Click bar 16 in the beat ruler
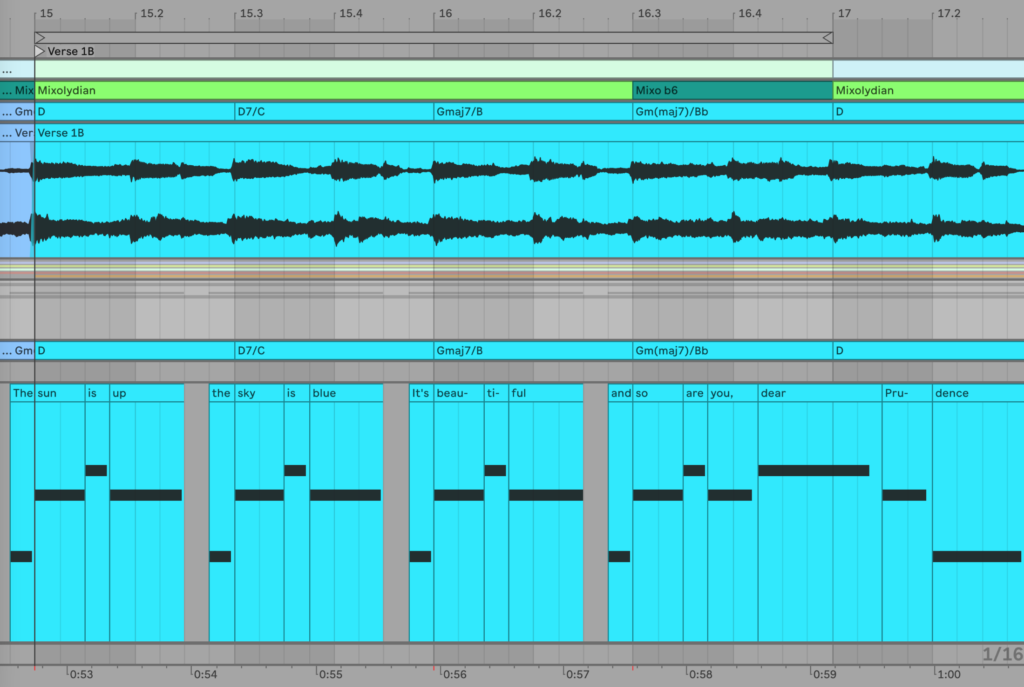The width and height of the screenshot is (1024, 687). pyautogui.click(x=445, y=13)
